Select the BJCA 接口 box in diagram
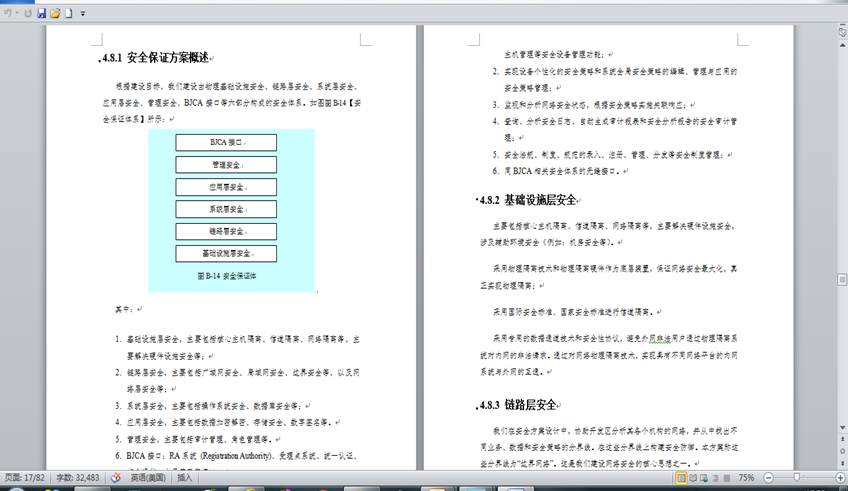The height and width of the screenshot is (491, 848). coord(226,142)
